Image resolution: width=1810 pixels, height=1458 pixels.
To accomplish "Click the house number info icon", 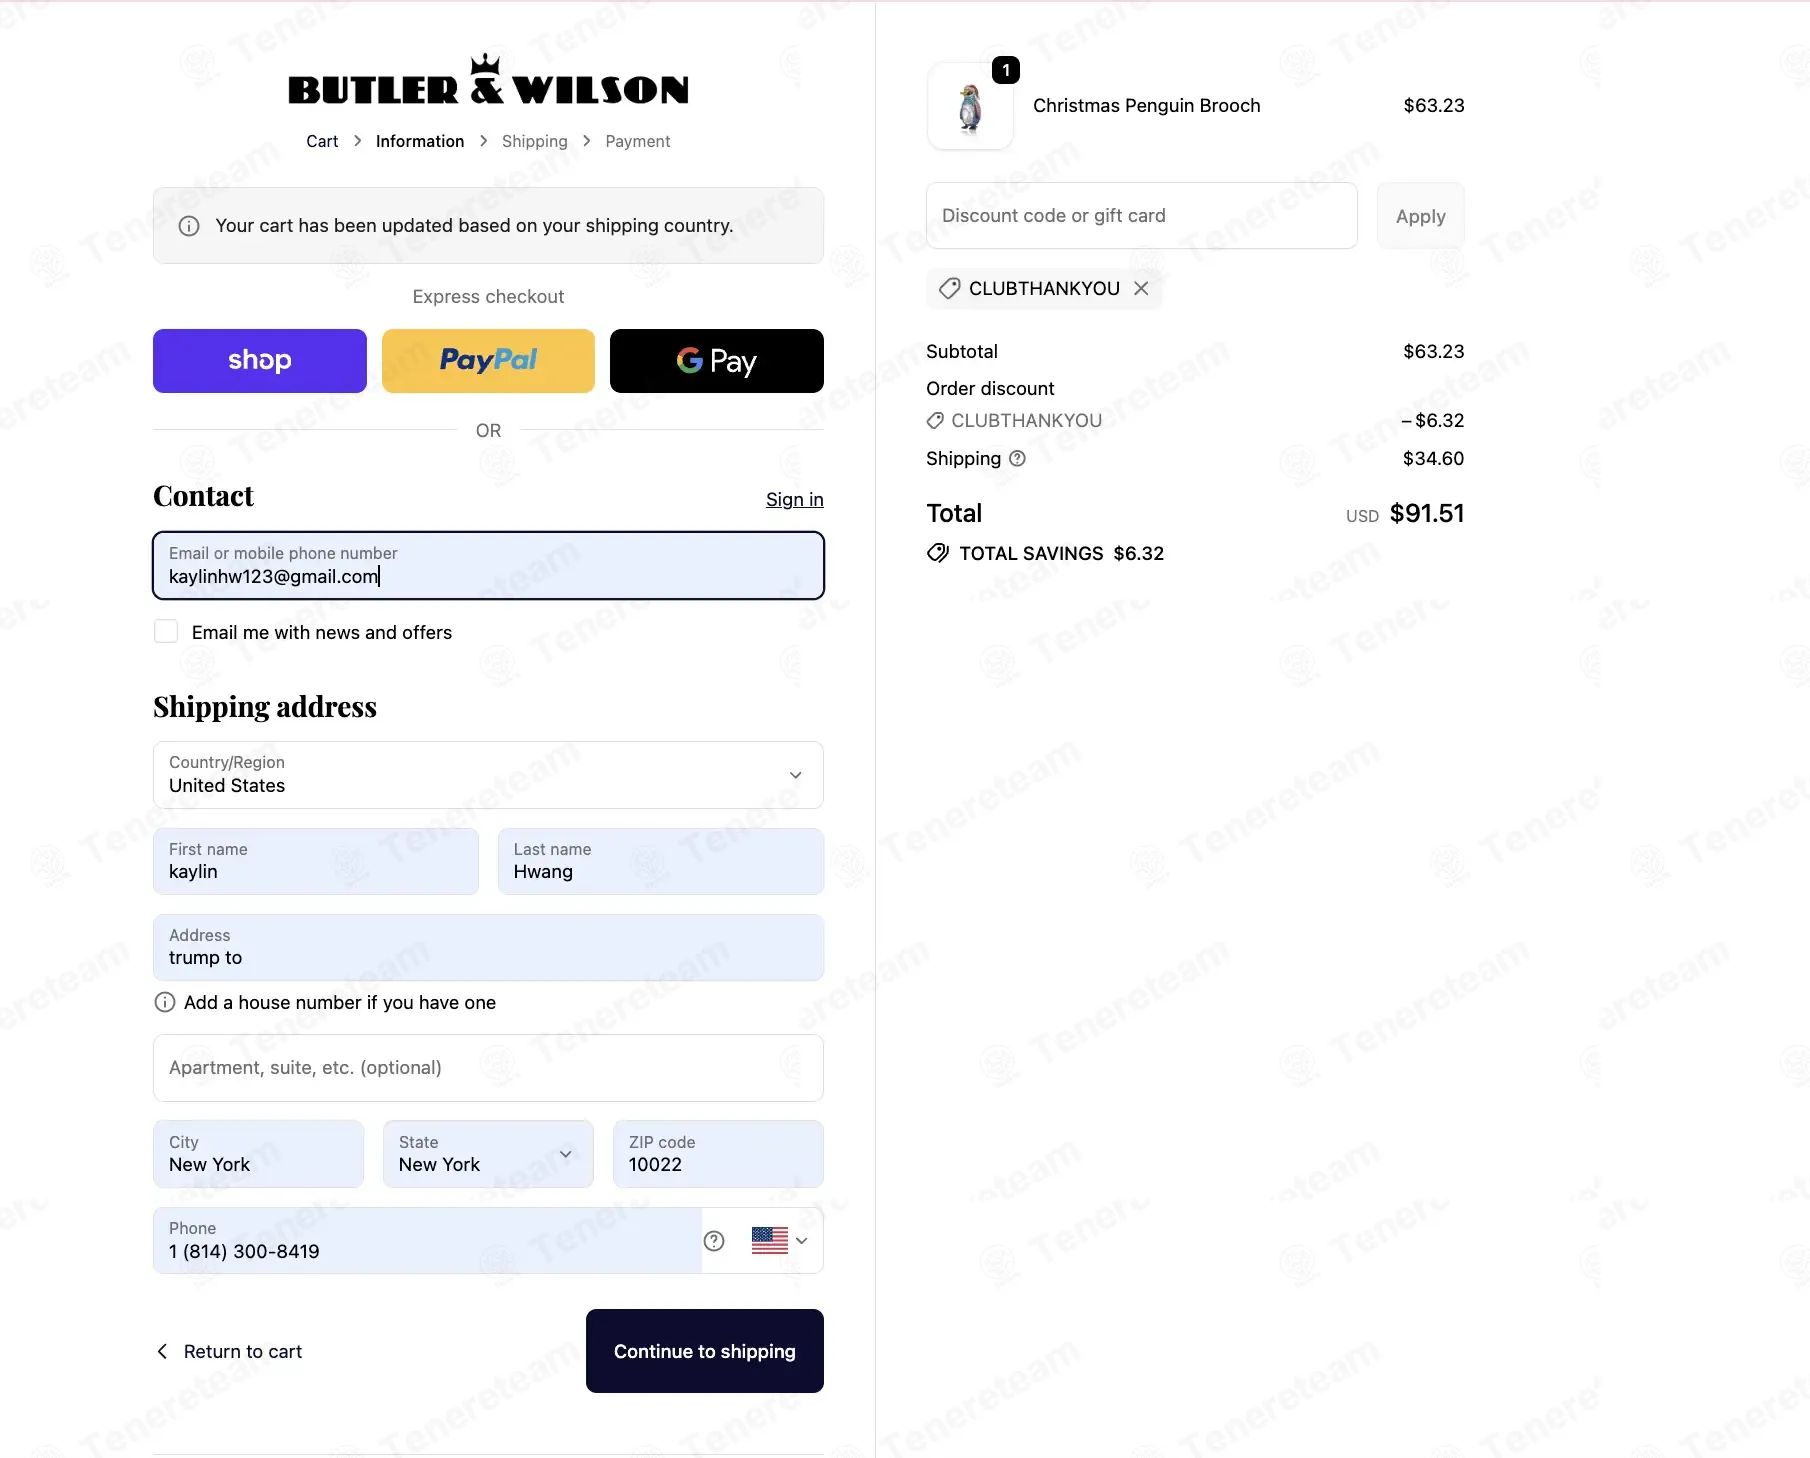I will (x=165, y=1002).
